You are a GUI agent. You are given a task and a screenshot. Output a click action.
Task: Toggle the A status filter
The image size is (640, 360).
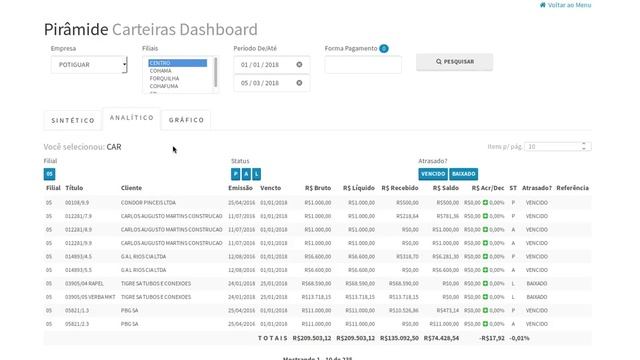tap(246, 174)
